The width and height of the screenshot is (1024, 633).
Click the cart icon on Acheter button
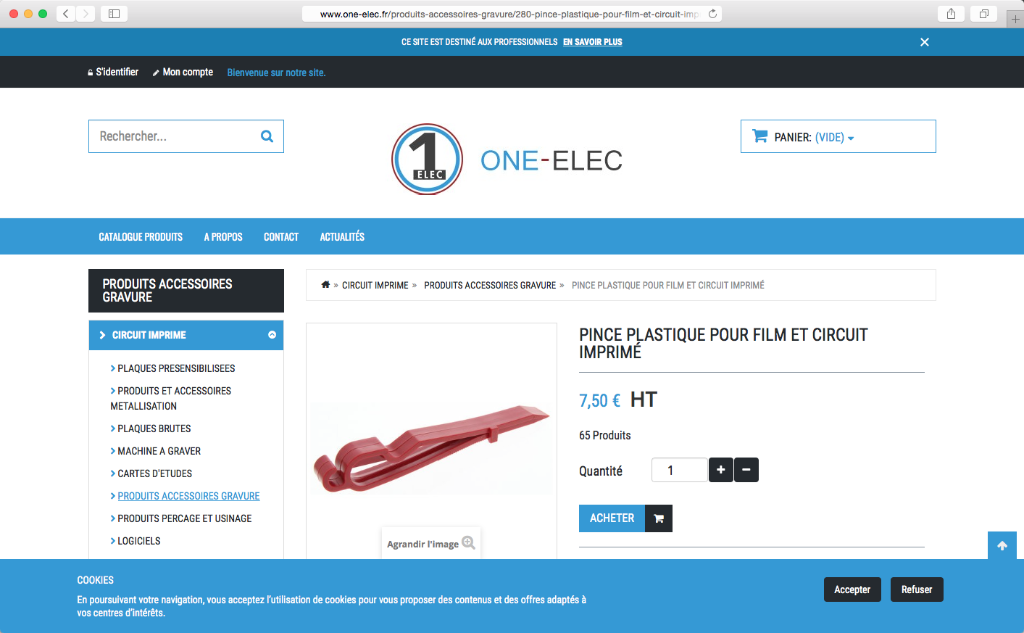pyautogui.click(x=658, y=518)
